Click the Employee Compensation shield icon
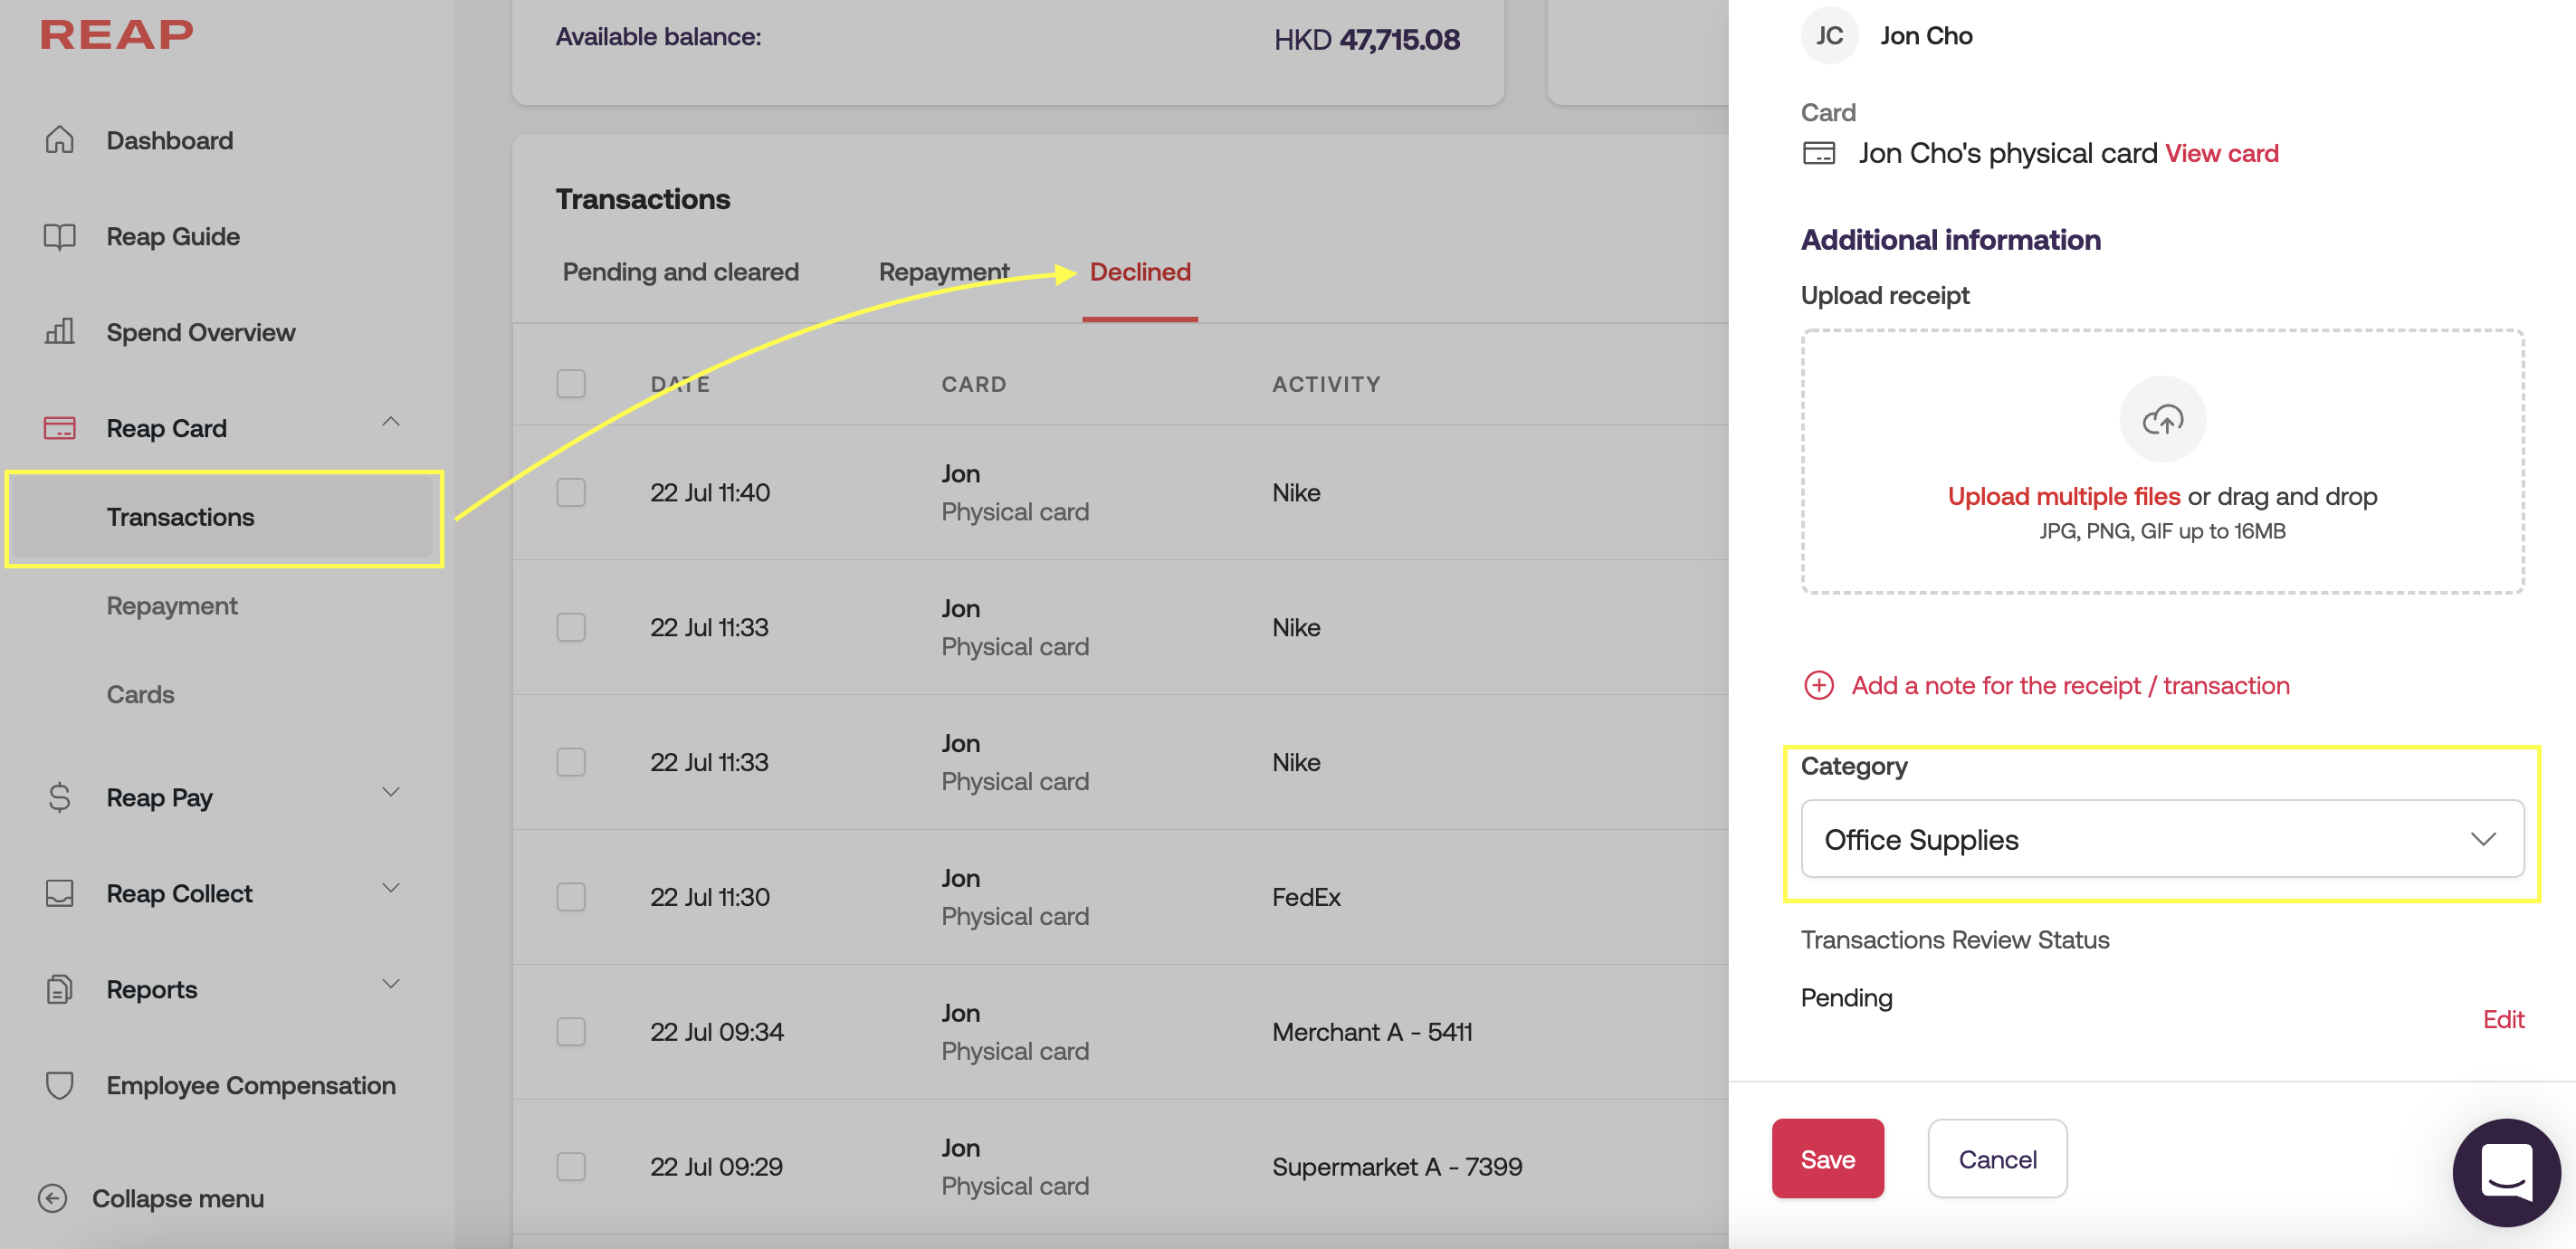This screenshot has width=2576, height=1249. (x=60, y=1085)
